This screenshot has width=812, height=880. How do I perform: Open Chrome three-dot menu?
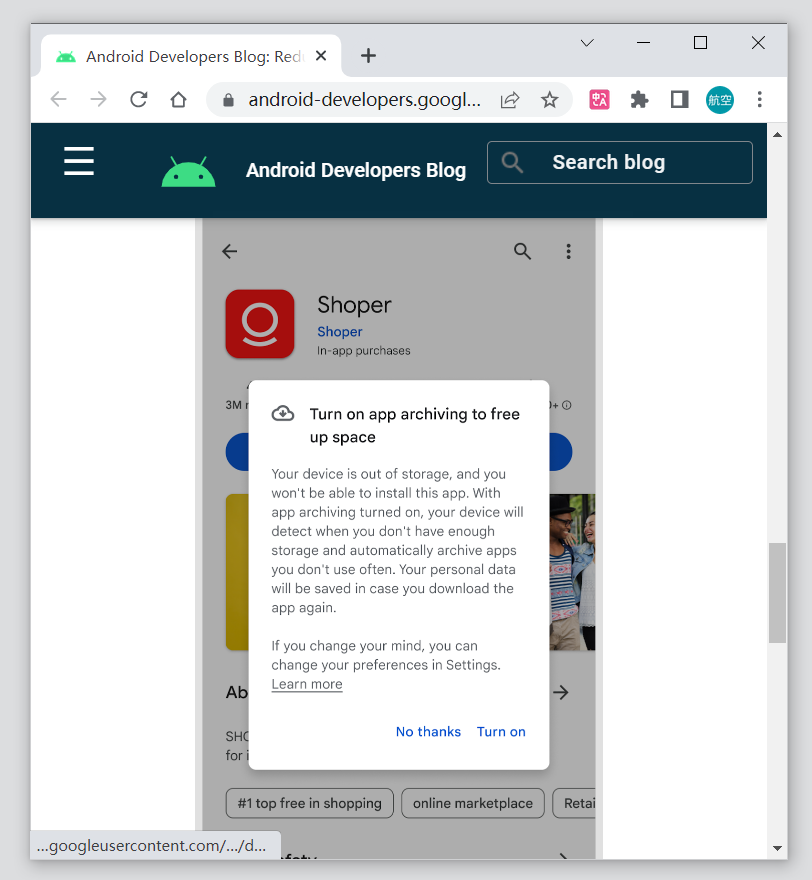[759, 100]
